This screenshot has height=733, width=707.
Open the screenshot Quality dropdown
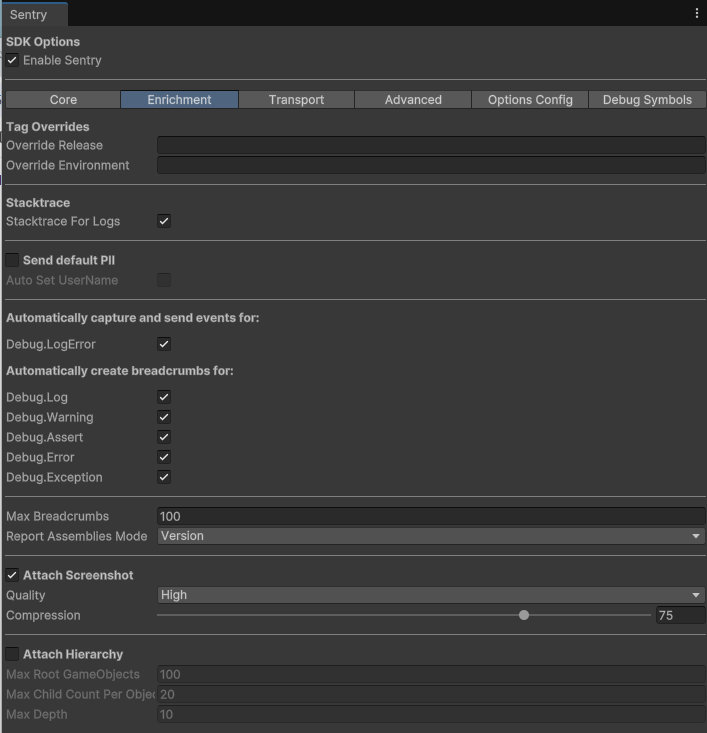[431, 595]
